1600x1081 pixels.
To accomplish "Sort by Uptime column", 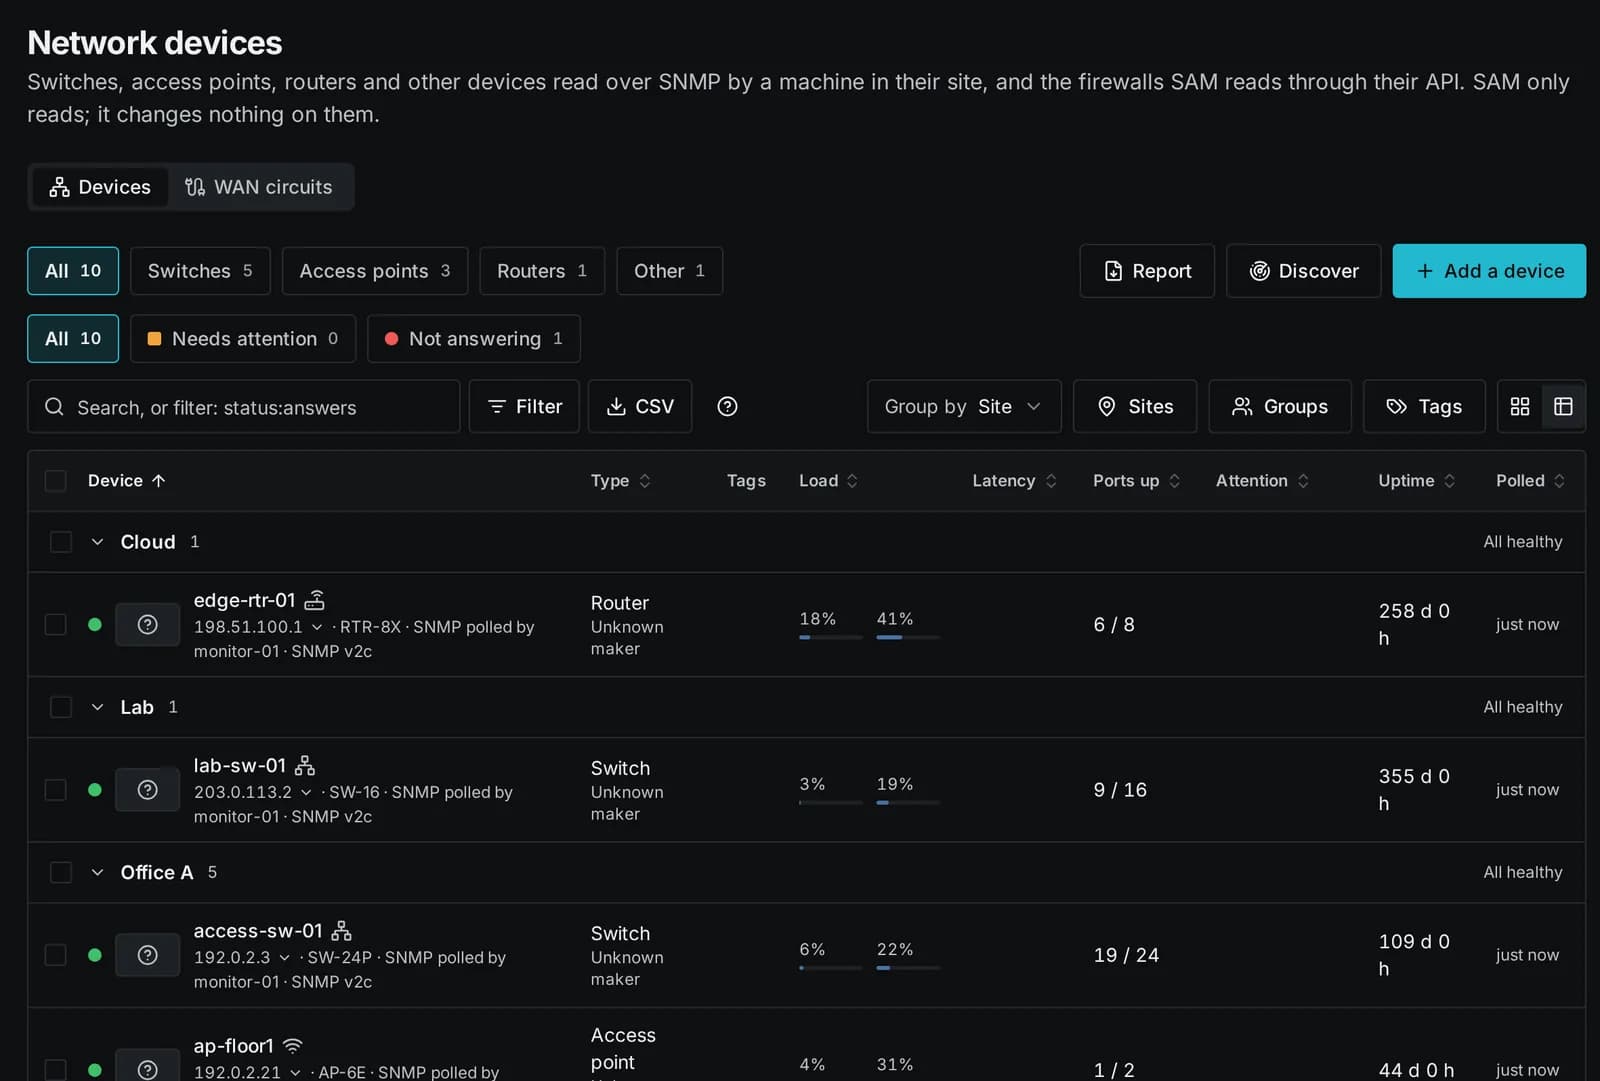I will pos(1416,481).
